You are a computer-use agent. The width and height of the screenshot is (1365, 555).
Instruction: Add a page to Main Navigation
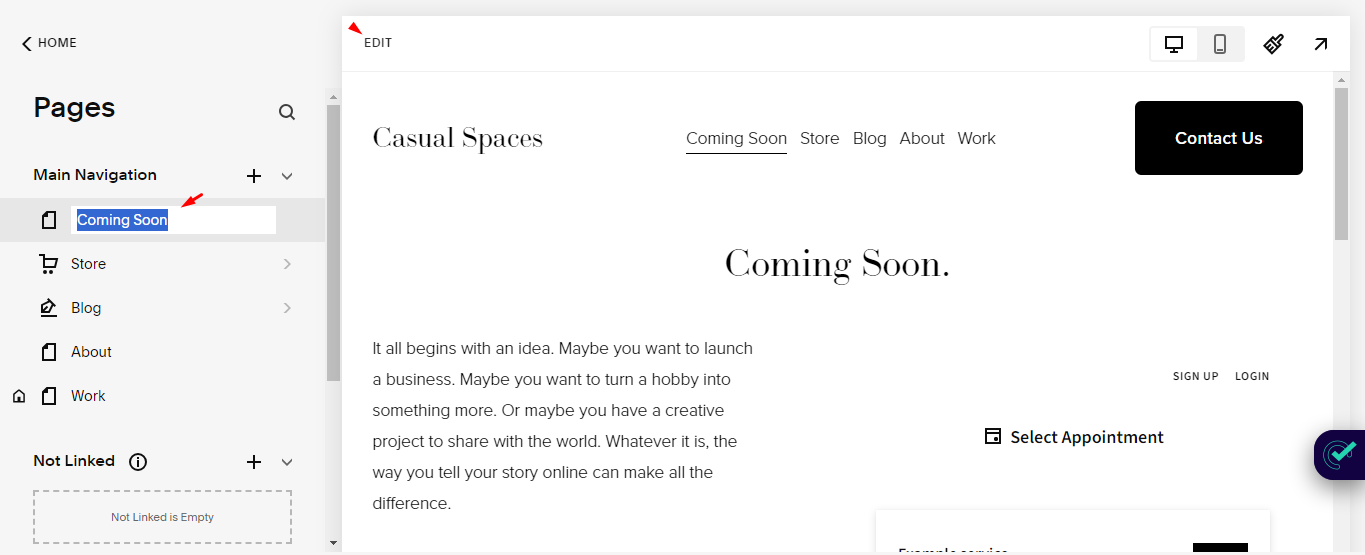coord(254,176)
